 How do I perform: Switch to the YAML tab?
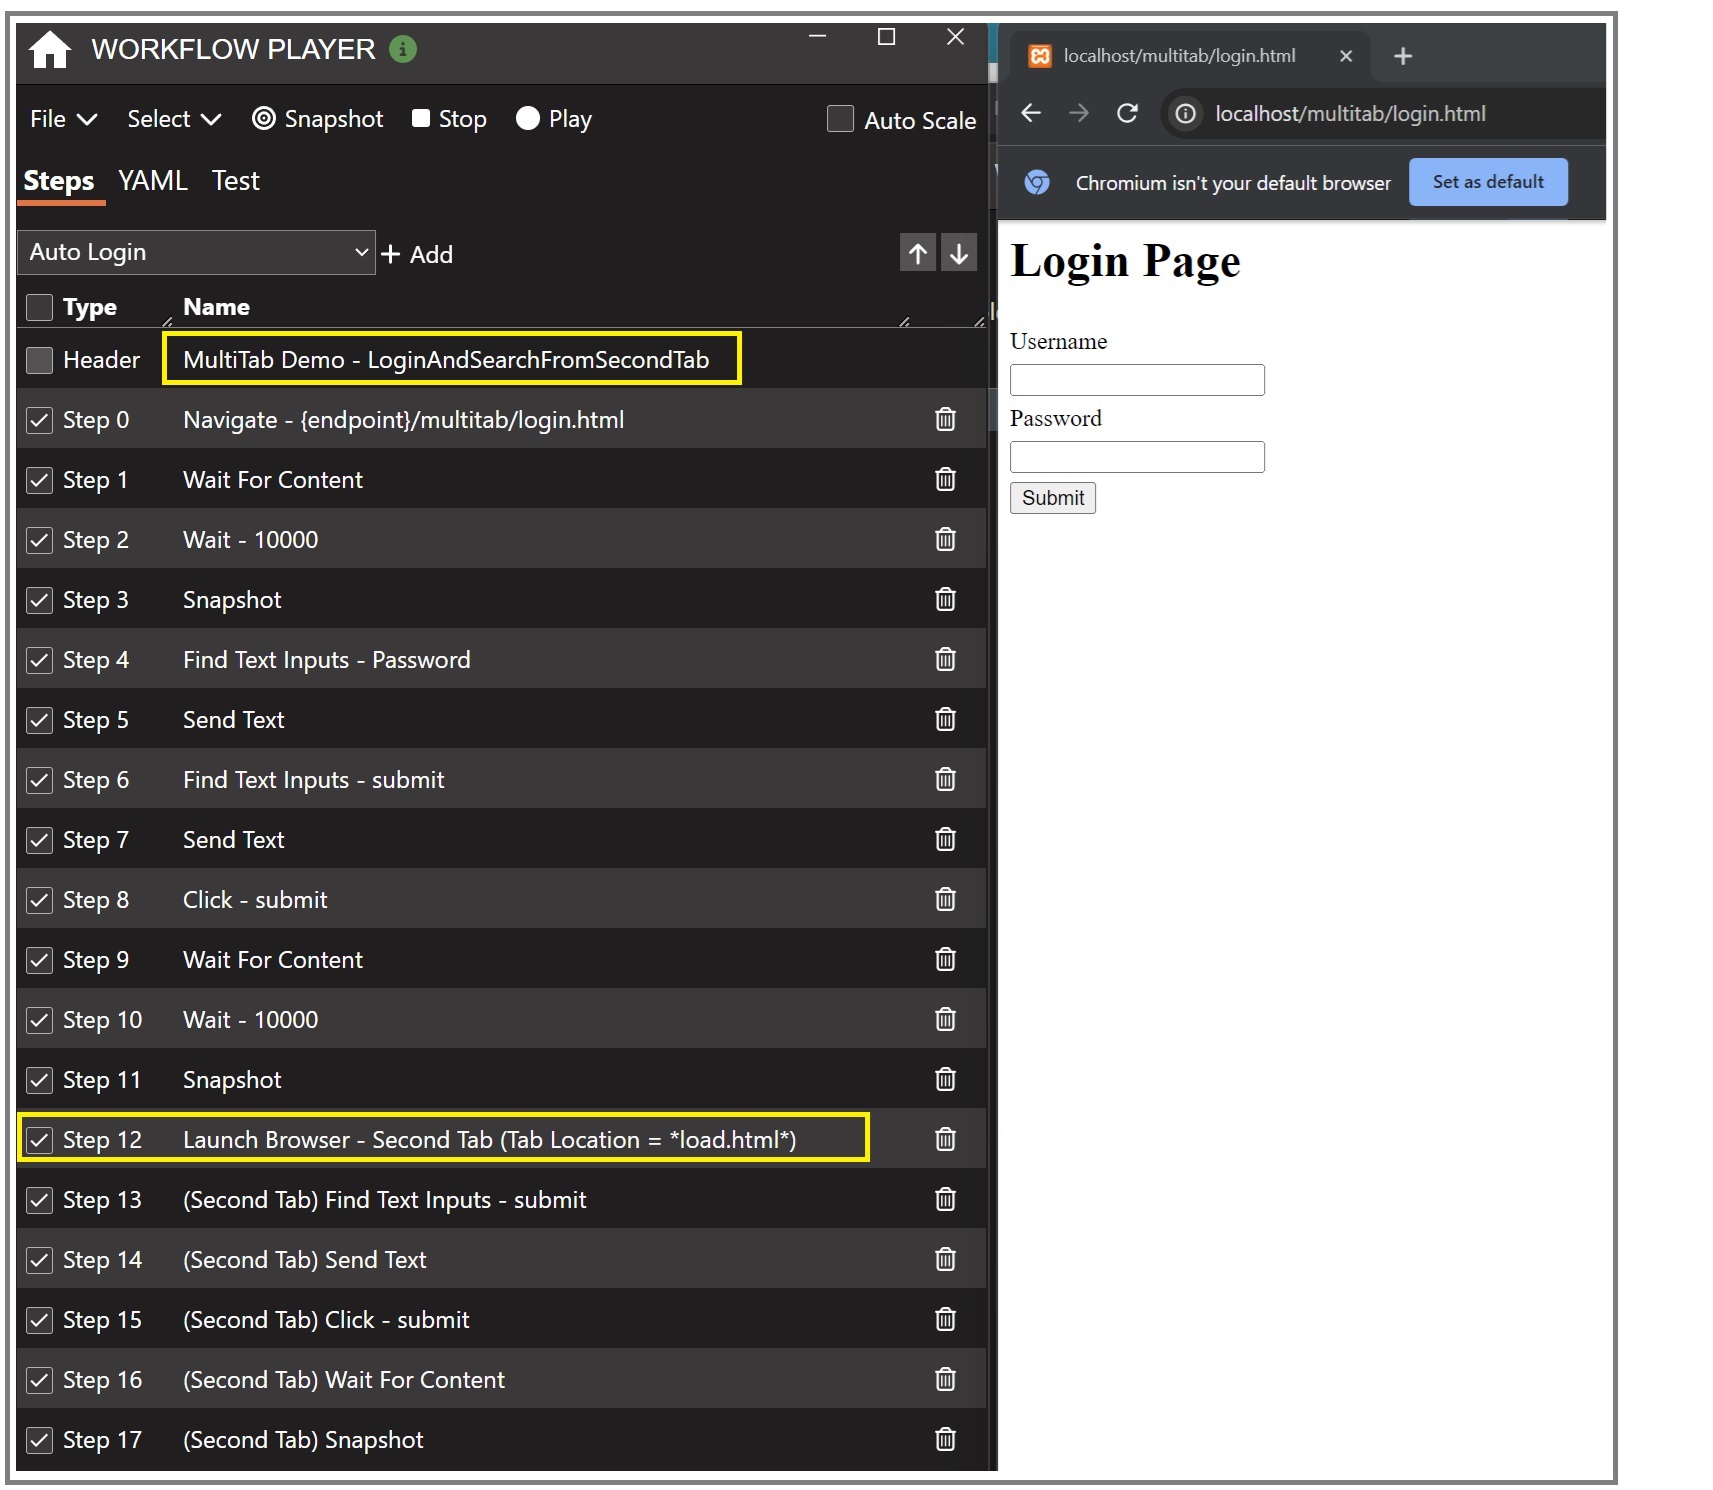point(152,181)
